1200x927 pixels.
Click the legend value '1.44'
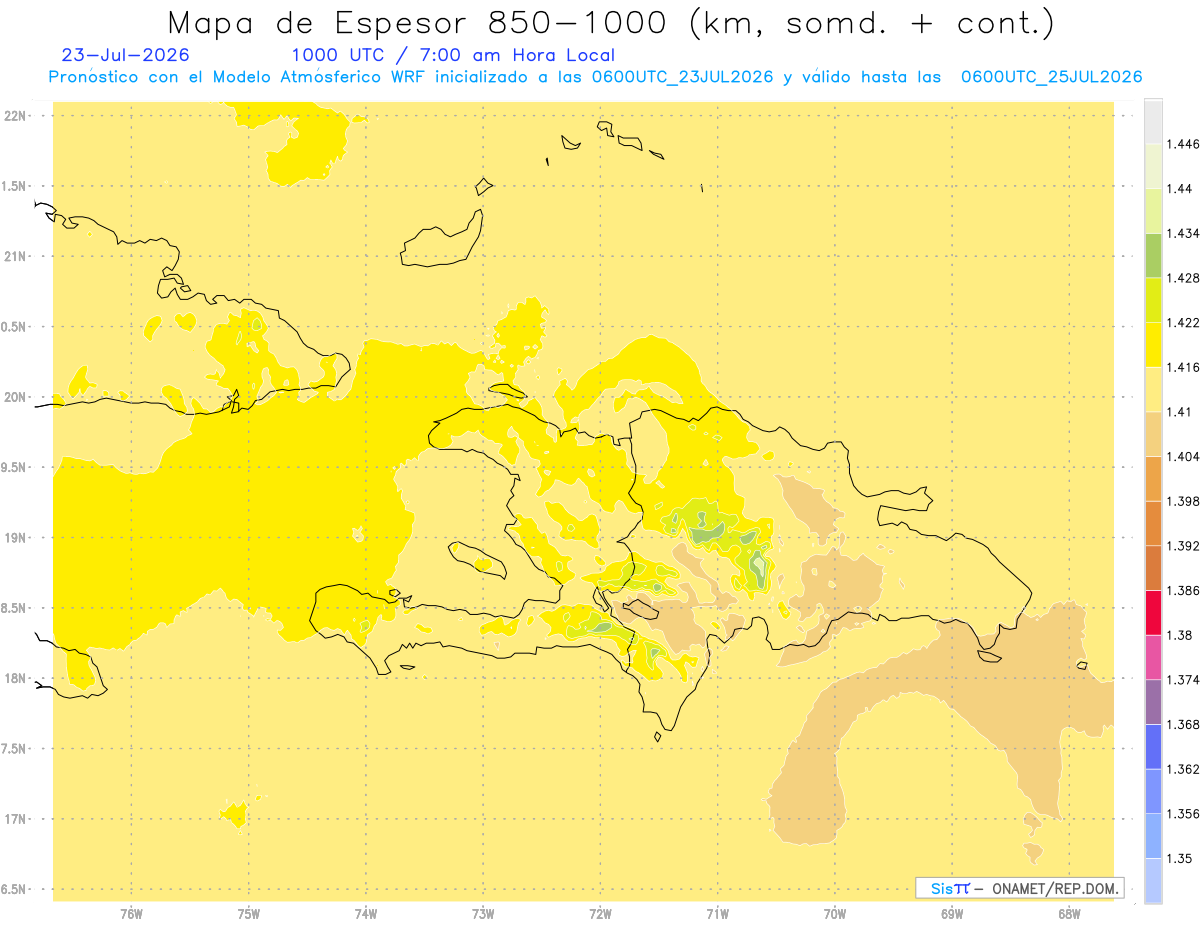(x=1178, y=189)
